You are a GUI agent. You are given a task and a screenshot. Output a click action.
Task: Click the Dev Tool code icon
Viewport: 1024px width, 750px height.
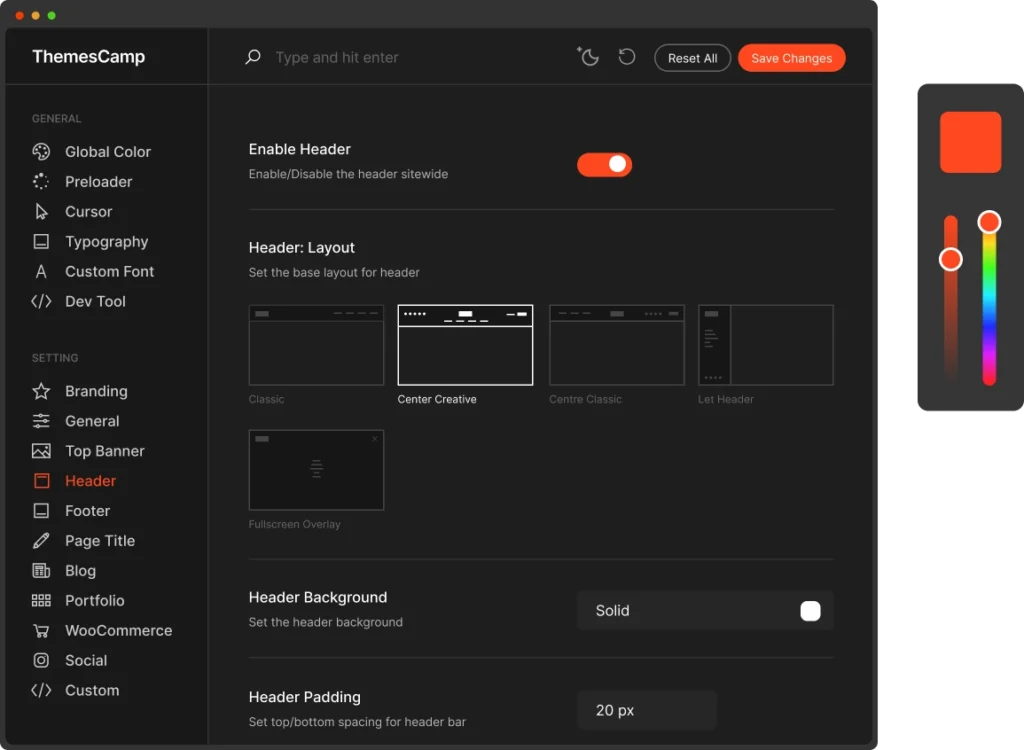(41, 302)
